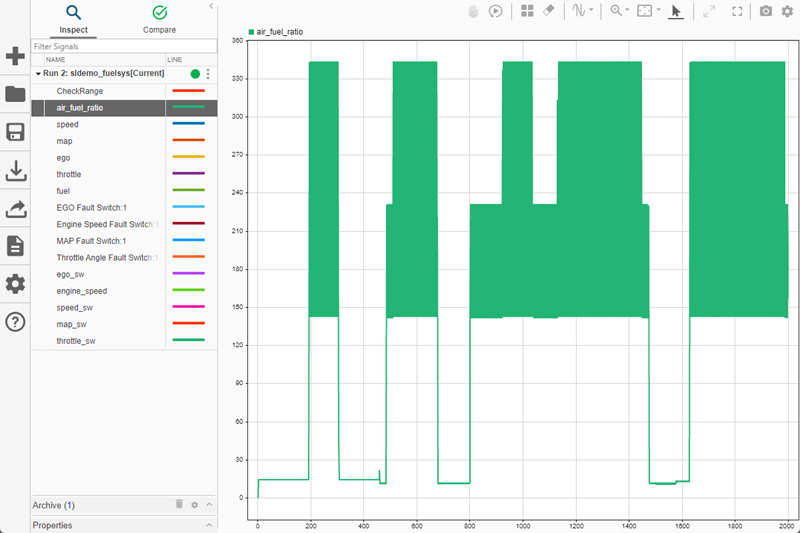Toggle the Run 2 green status circle
The height and width of the screenshot is (533, 800).
tap(195, 74)
